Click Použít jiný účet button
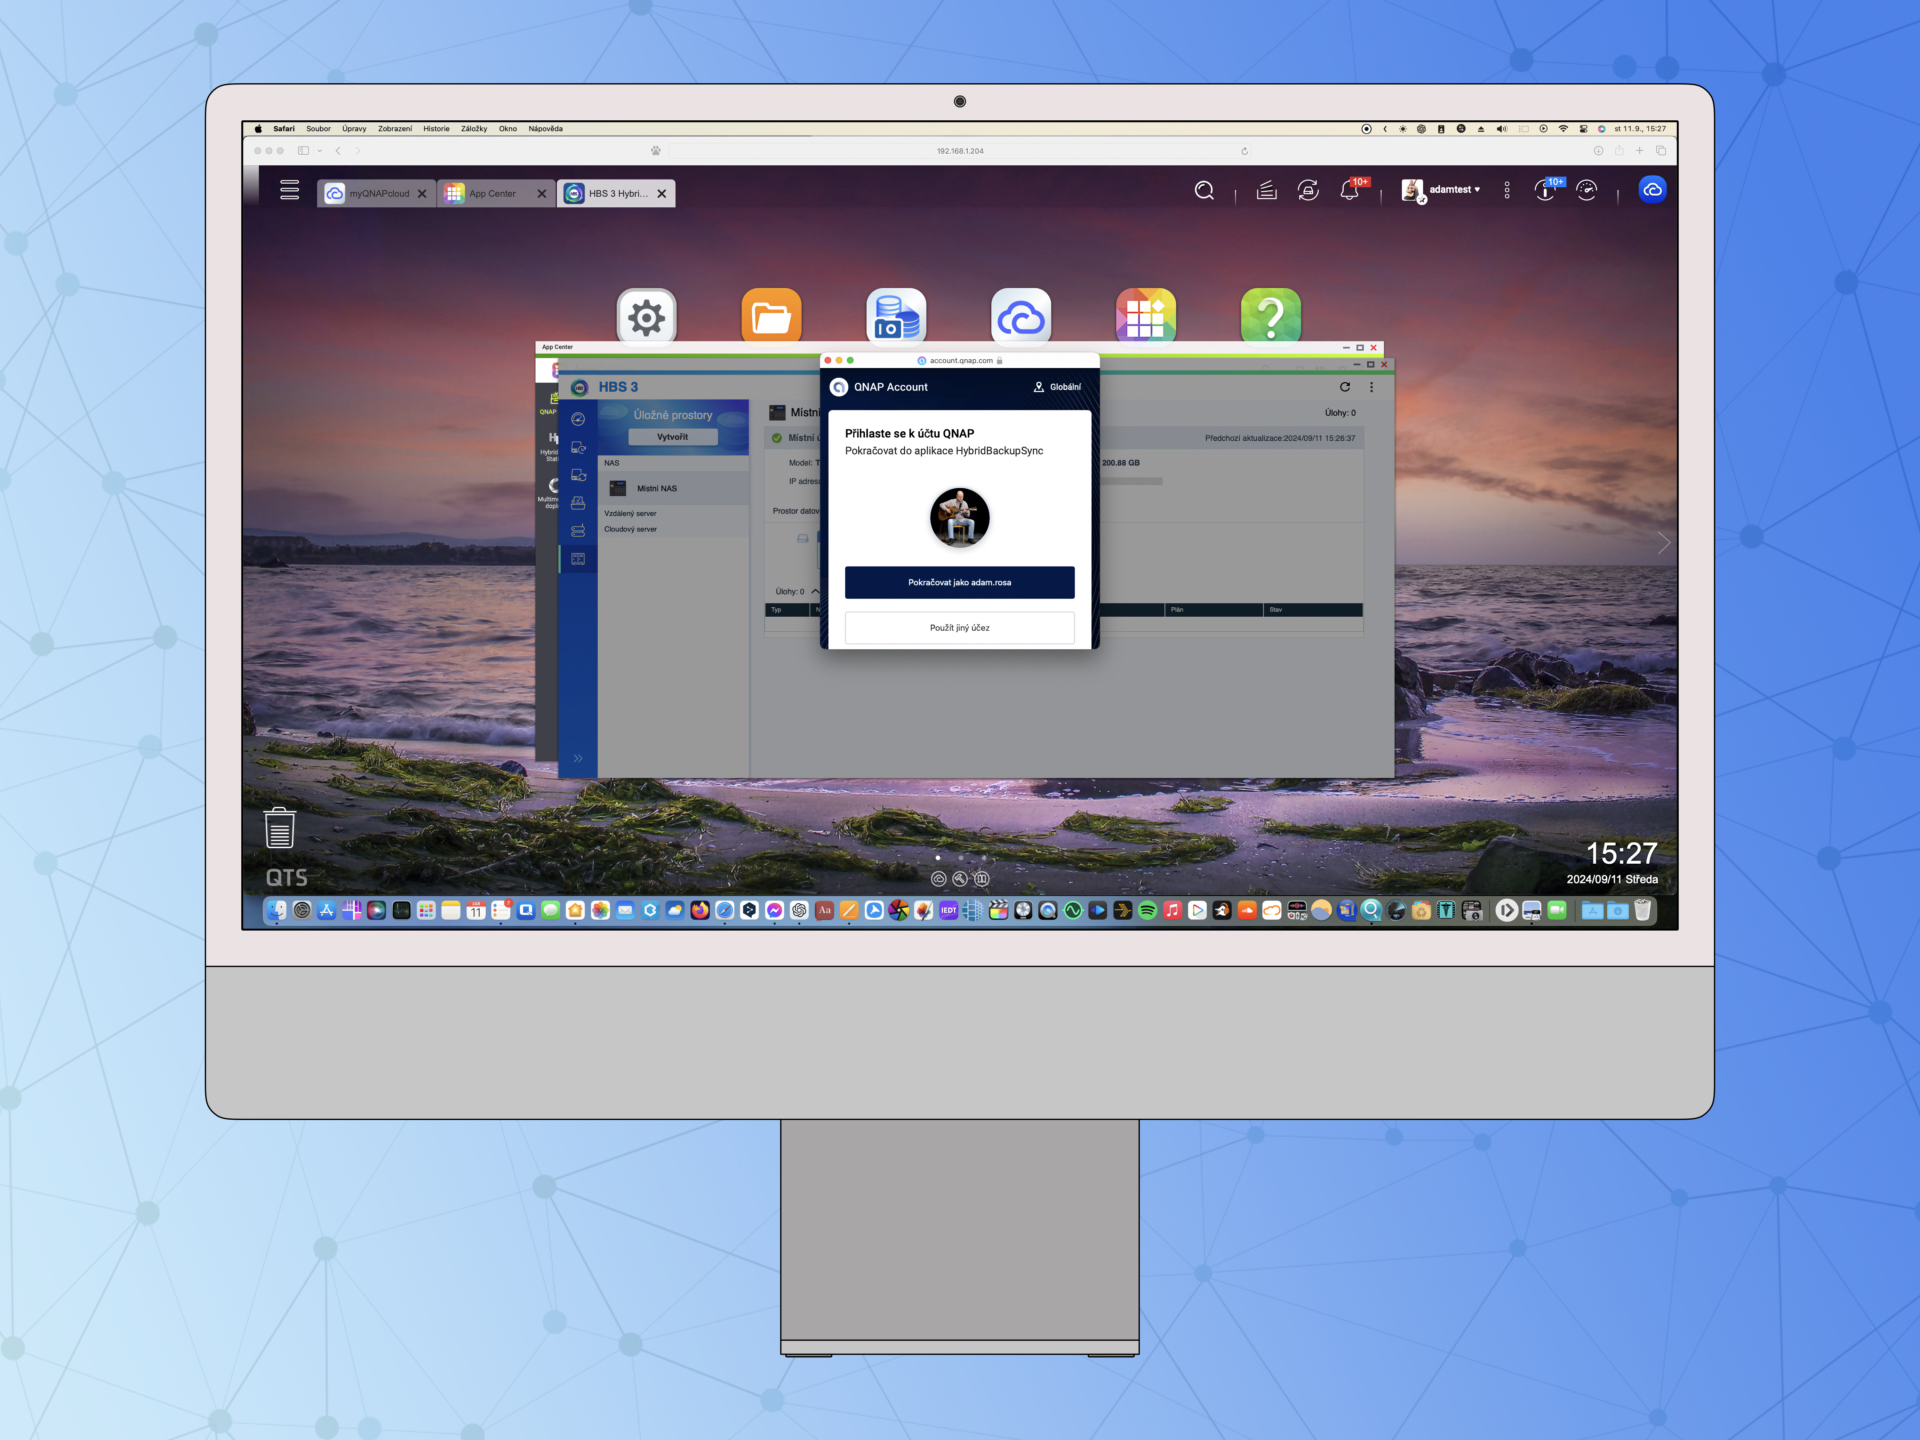The height and width of the screenshot is (1440, 1920). click(959, 628)
